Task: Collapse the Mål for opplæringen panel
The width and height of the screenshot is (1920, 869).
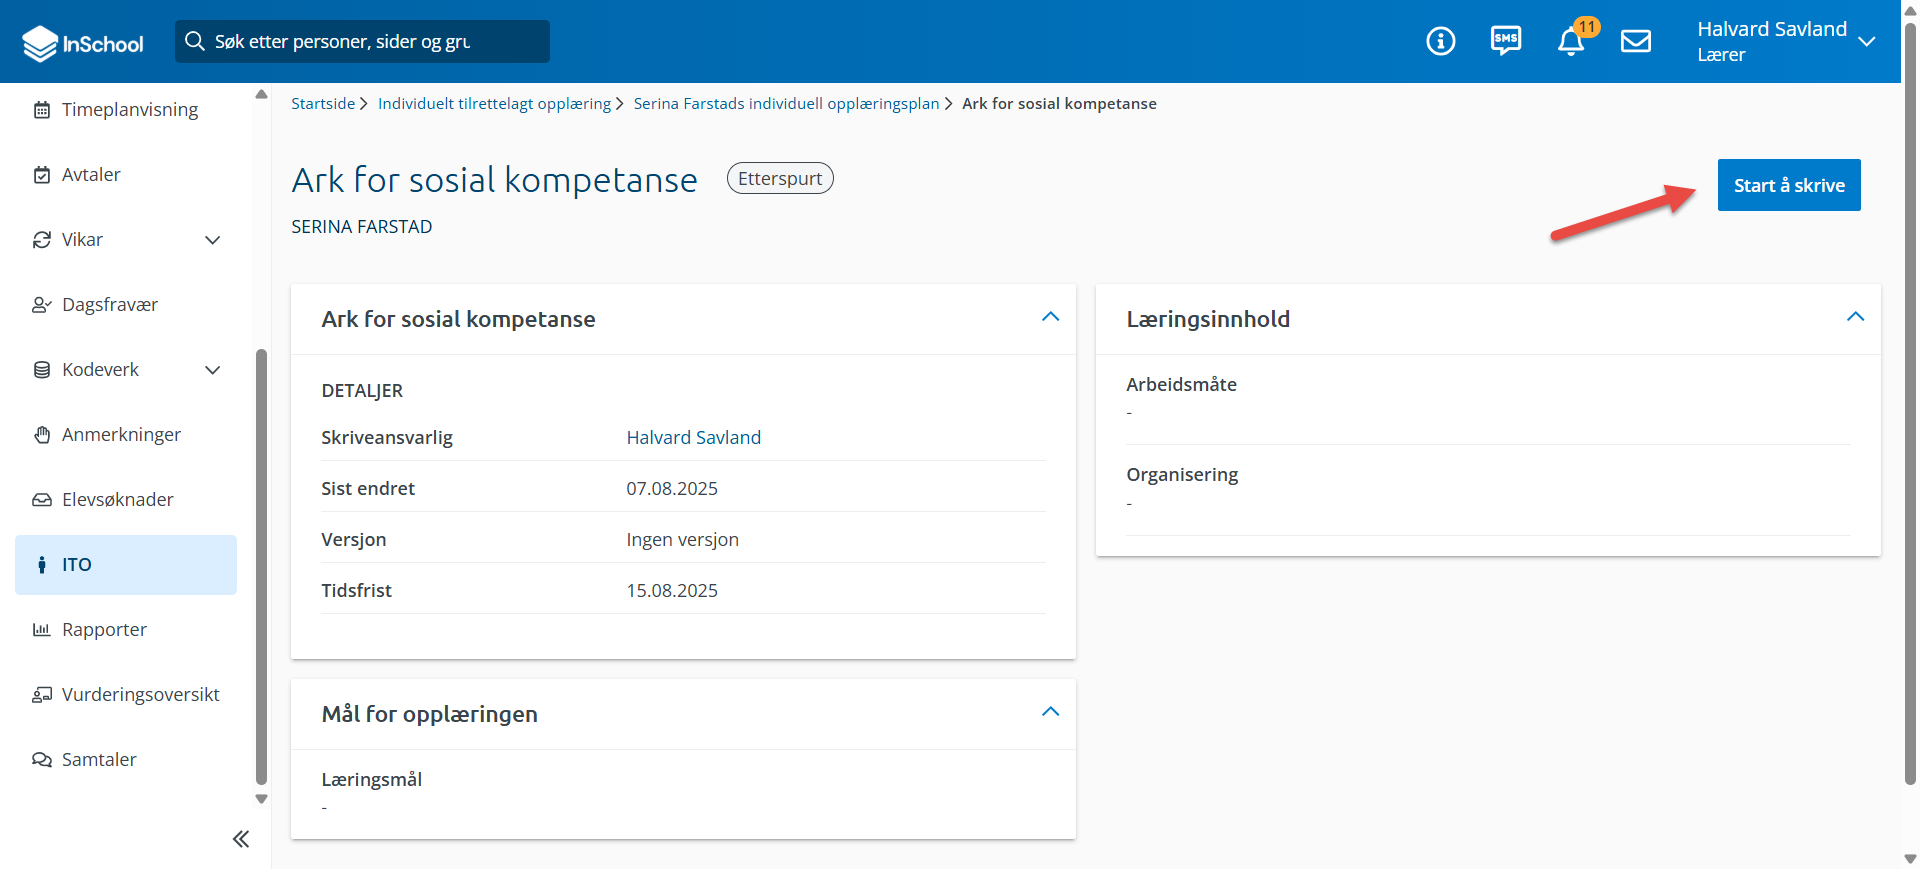Action: pos(1050,712)
